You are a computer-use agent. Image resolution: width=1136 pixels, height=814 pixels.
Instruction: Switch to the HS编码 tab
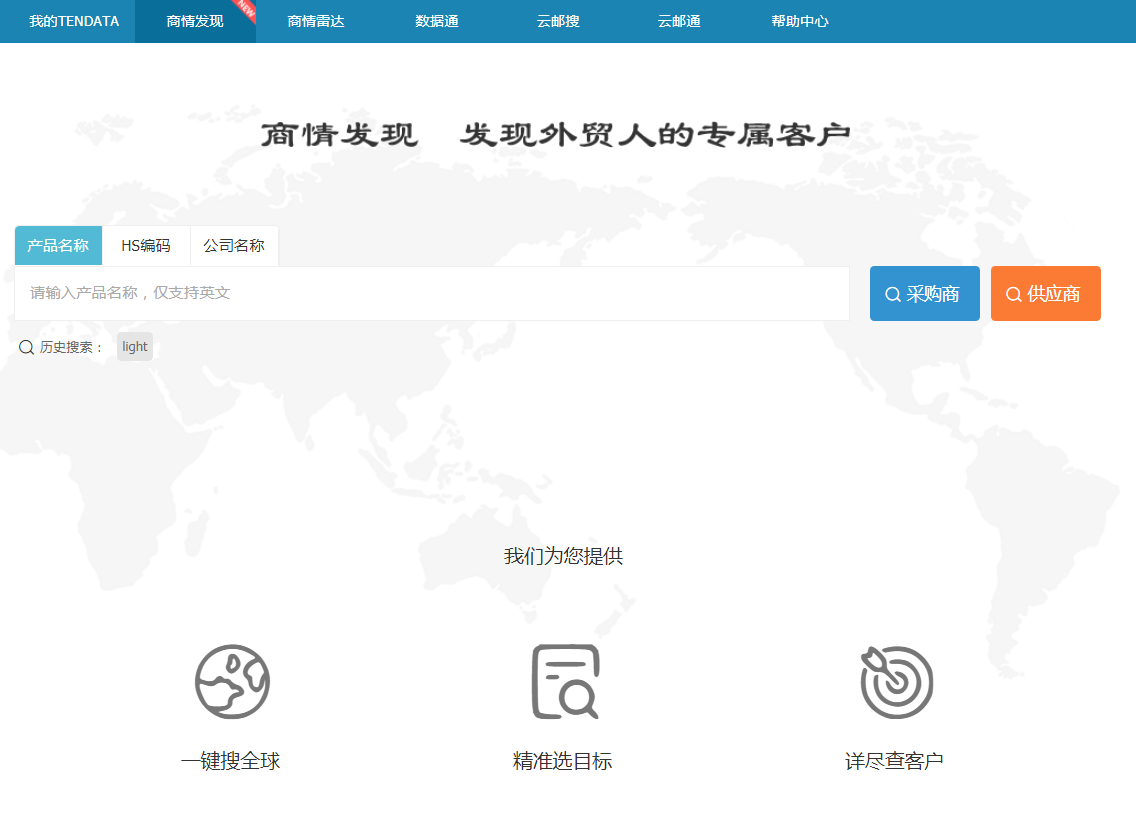click(x=144, y=245)
